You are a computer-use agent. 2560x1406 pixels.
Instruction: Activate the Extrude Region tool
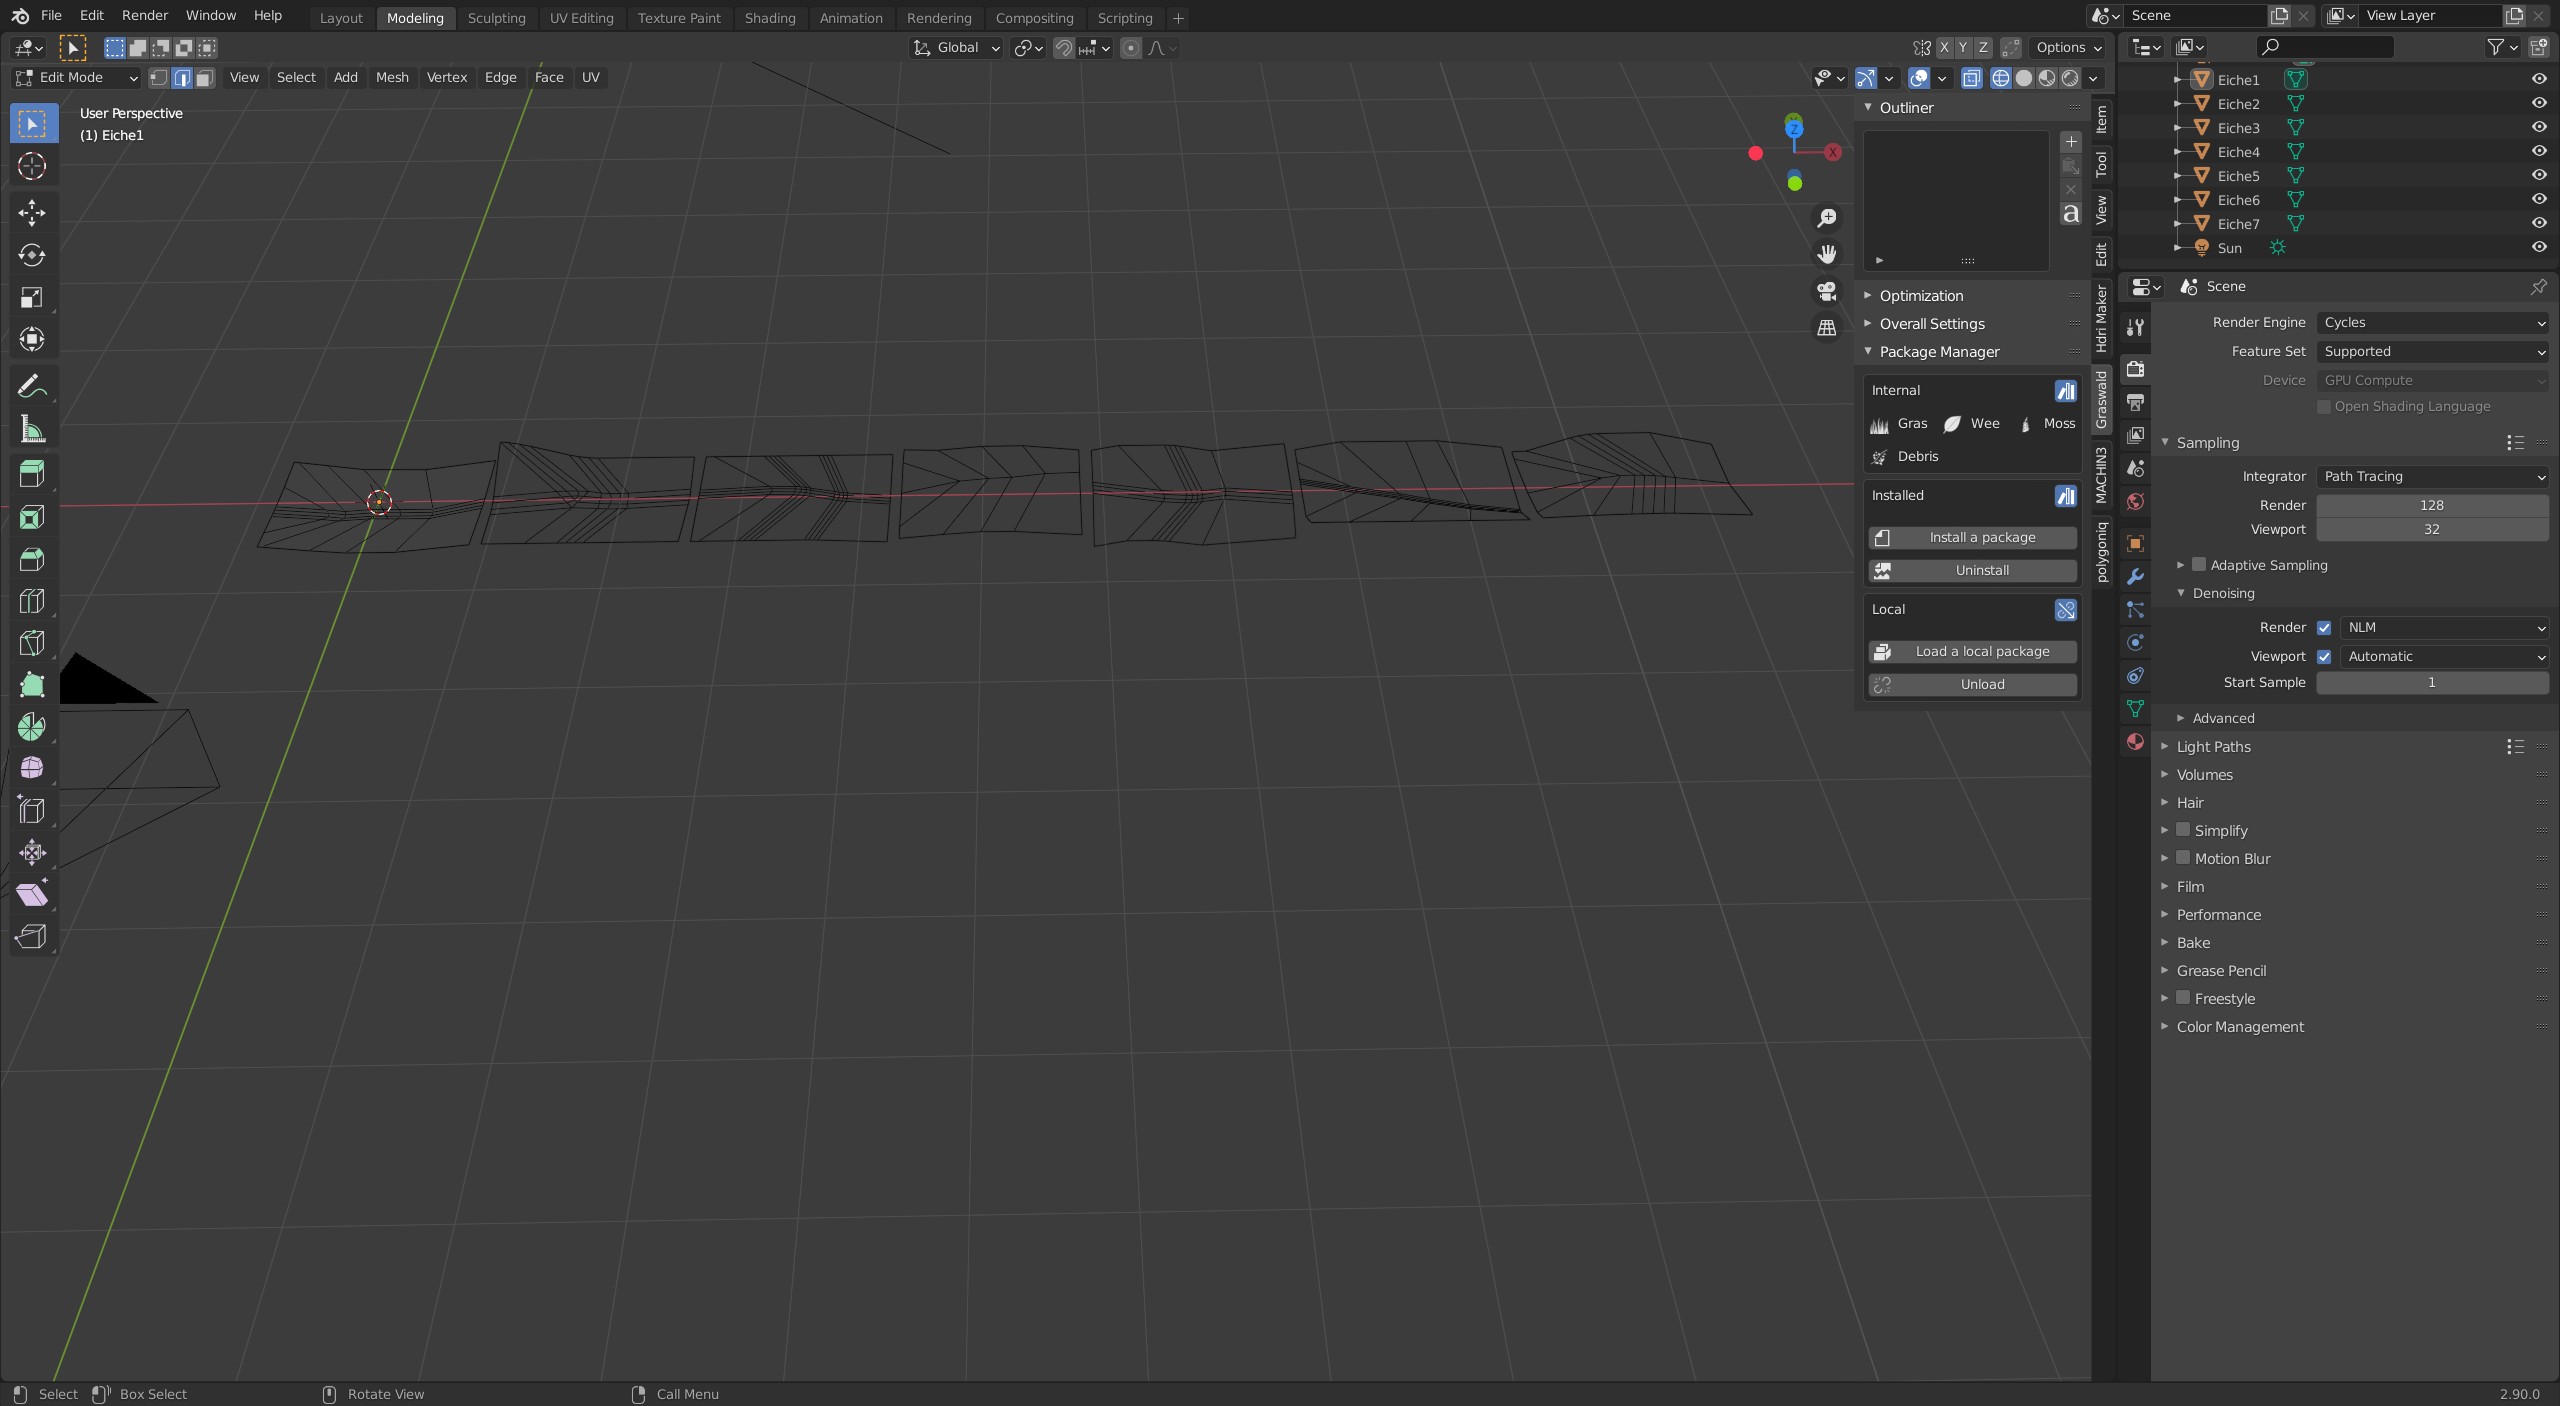(x=32, y=474)
